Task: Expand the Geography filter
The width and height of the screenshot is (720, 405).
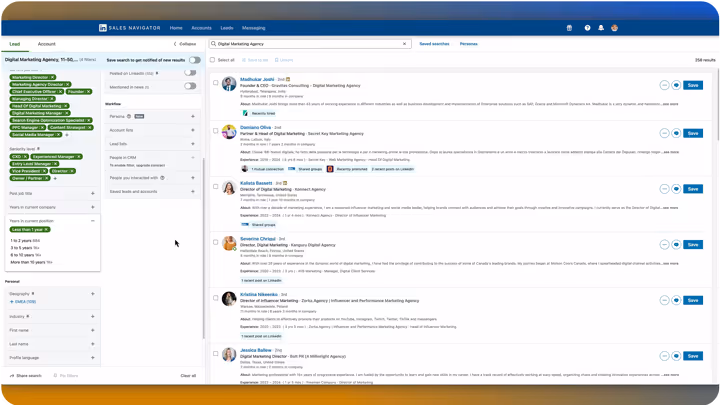Action: tap(93, 293)
